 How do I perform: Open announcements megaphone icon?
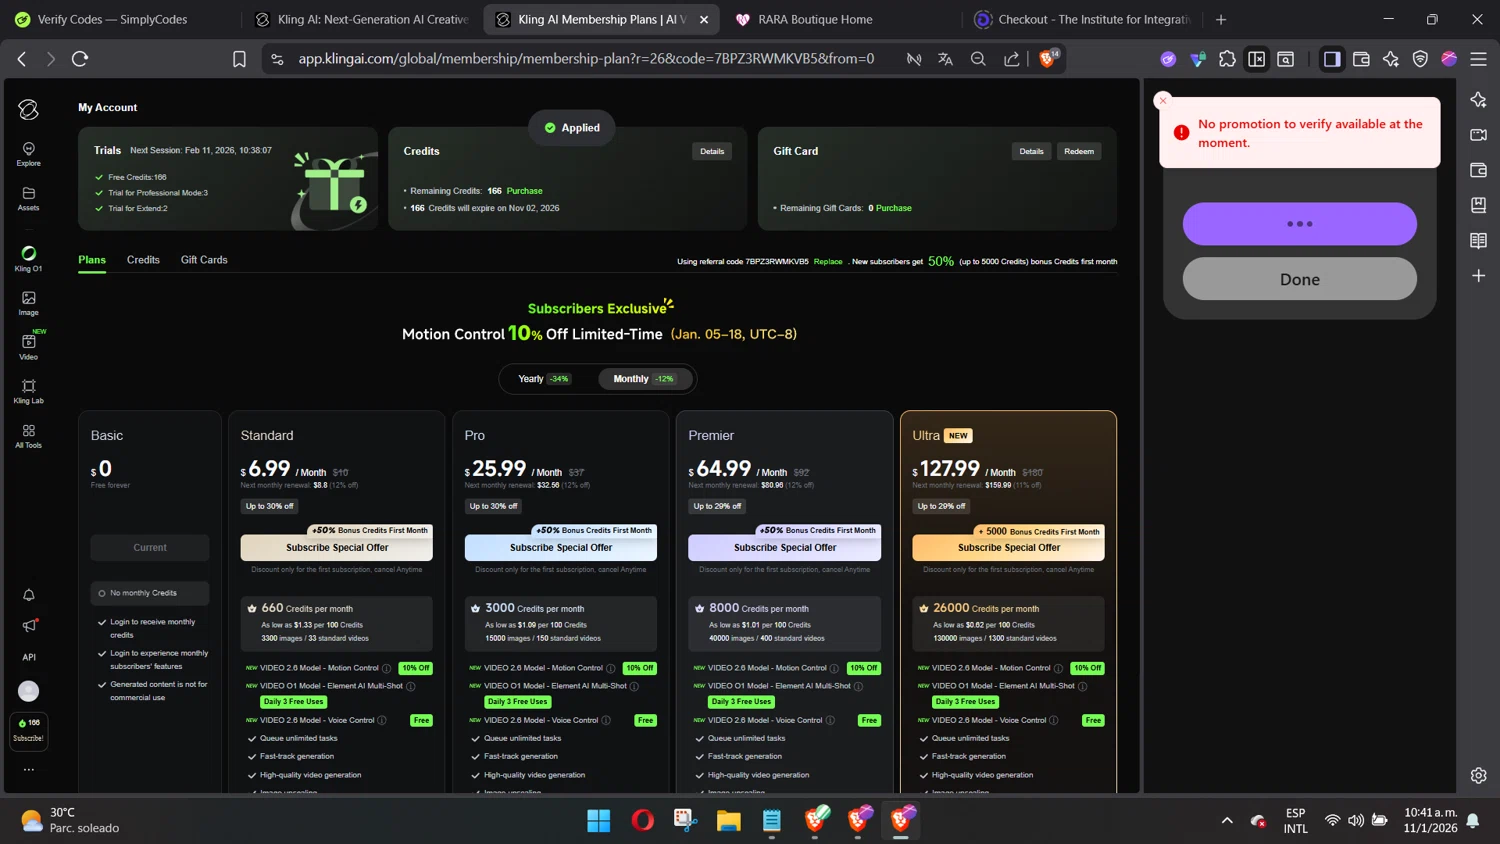[x=29, y=626]
